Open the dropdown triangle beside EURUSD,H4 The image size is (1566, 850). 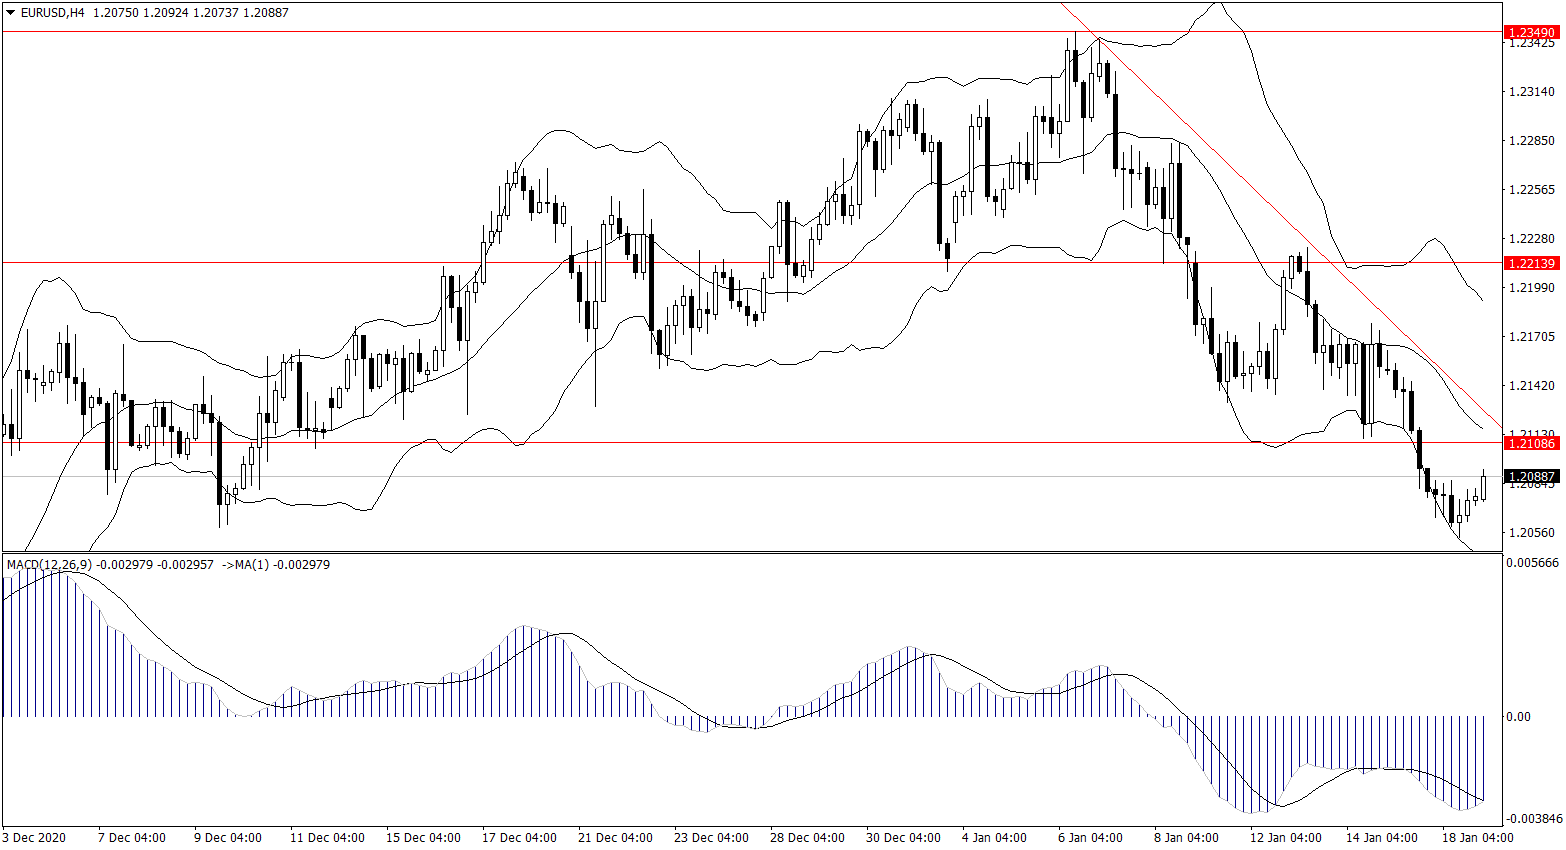tap(11, 13)
